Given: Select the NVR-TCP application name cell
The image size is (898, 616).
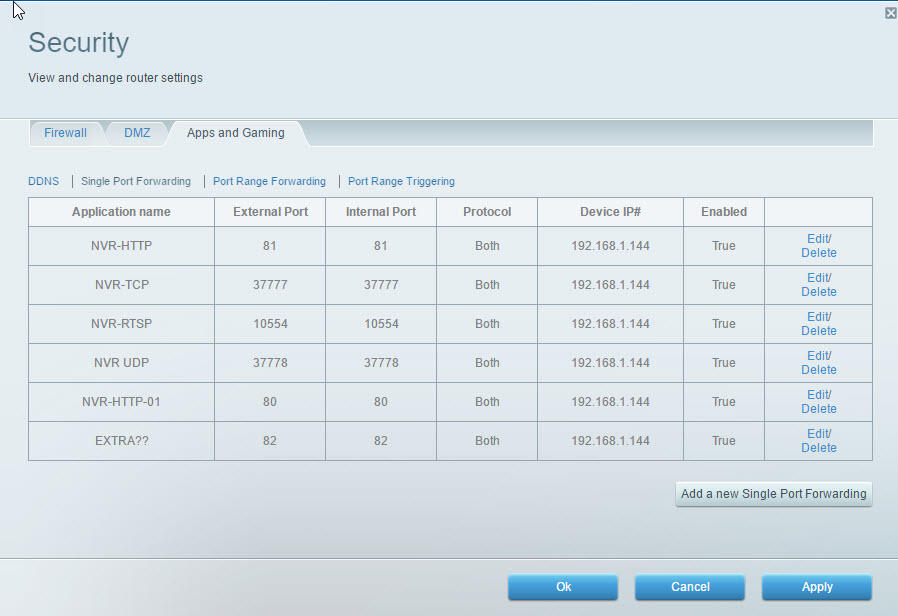Looking at the screenshot, I should click(121, 285).
